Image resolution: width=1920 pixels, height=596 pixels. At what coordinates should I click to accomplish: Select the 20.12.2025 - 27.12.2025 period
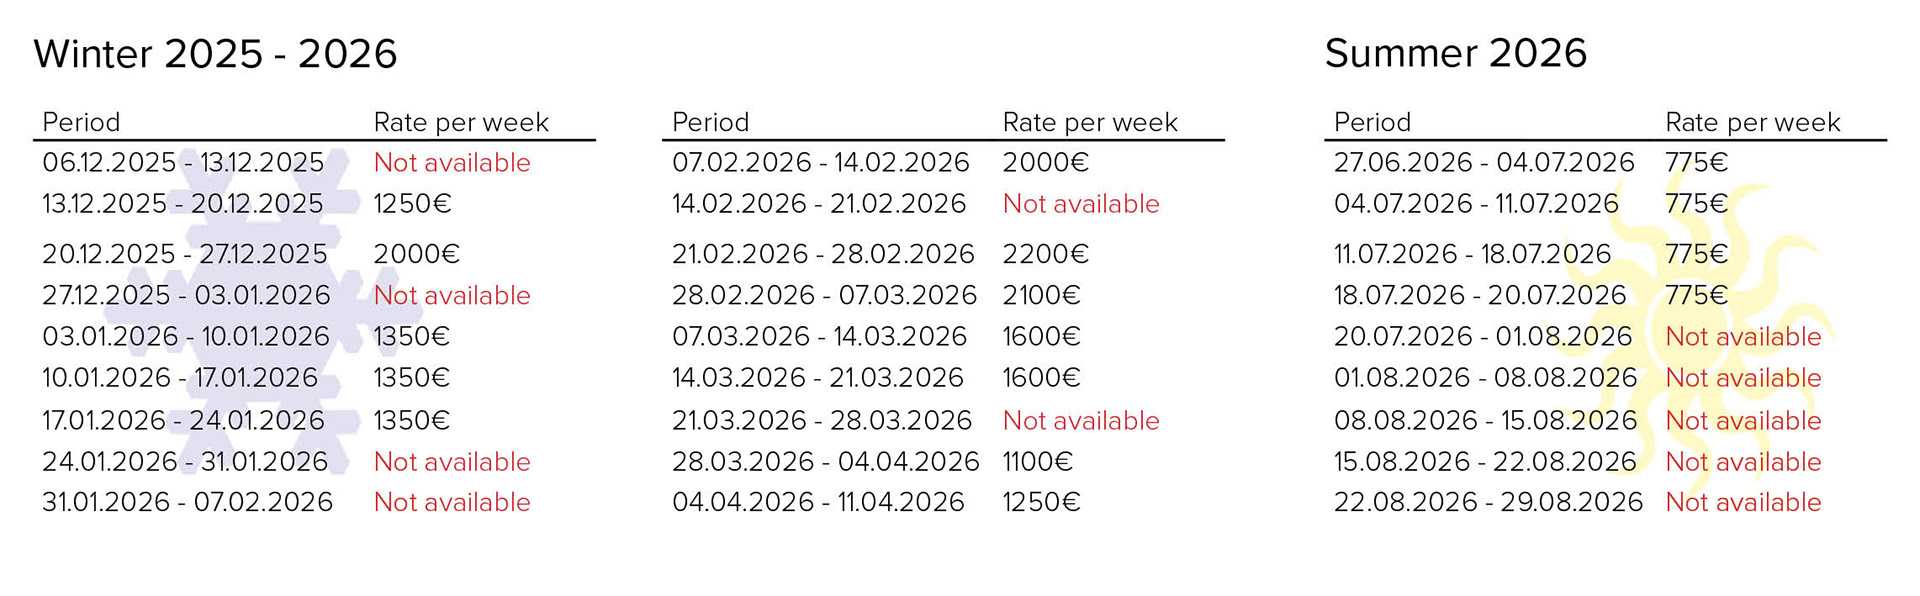(x=184, y=254)
